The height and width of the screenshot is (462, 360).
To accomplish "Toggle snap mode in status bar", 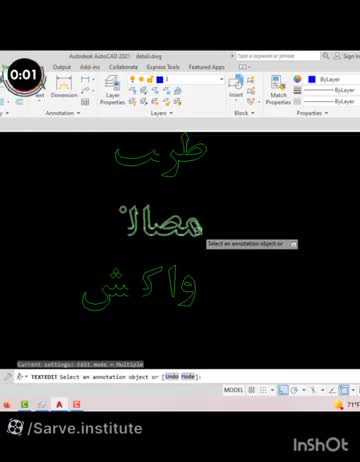I will [x=263, y=390].
